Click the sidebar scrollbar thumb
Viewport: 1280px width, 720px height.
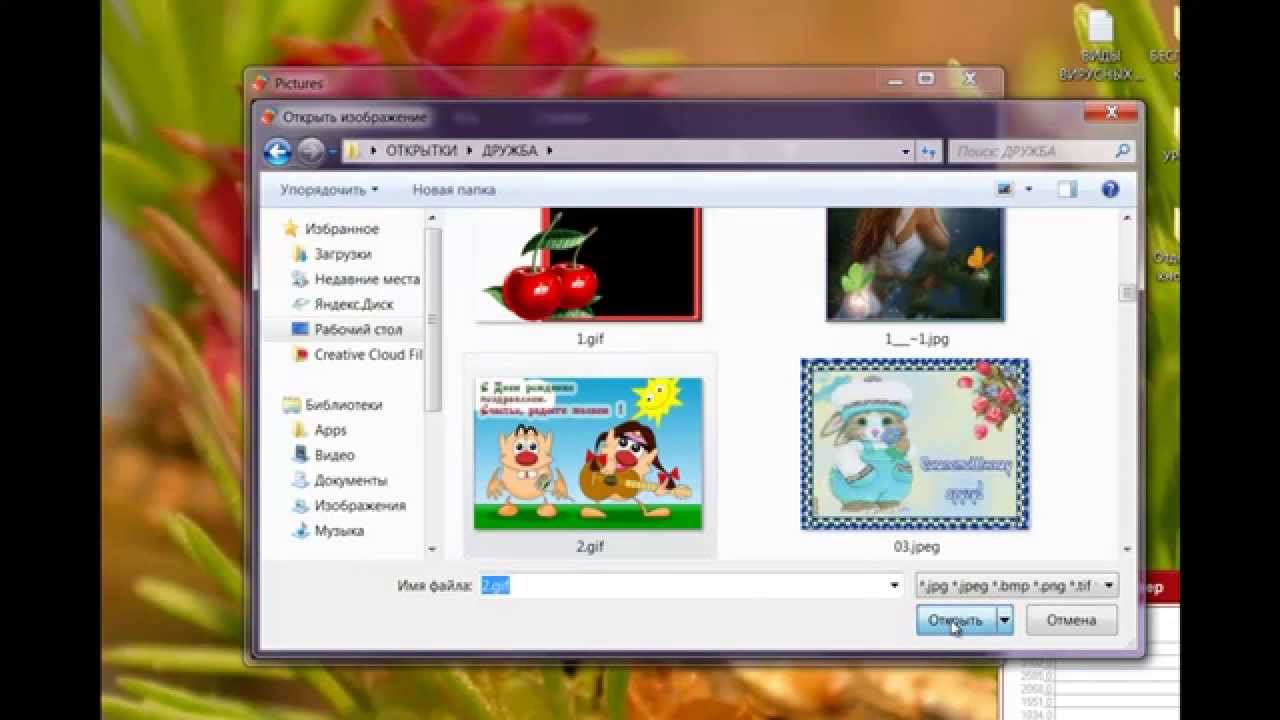(x=433, y=320)
